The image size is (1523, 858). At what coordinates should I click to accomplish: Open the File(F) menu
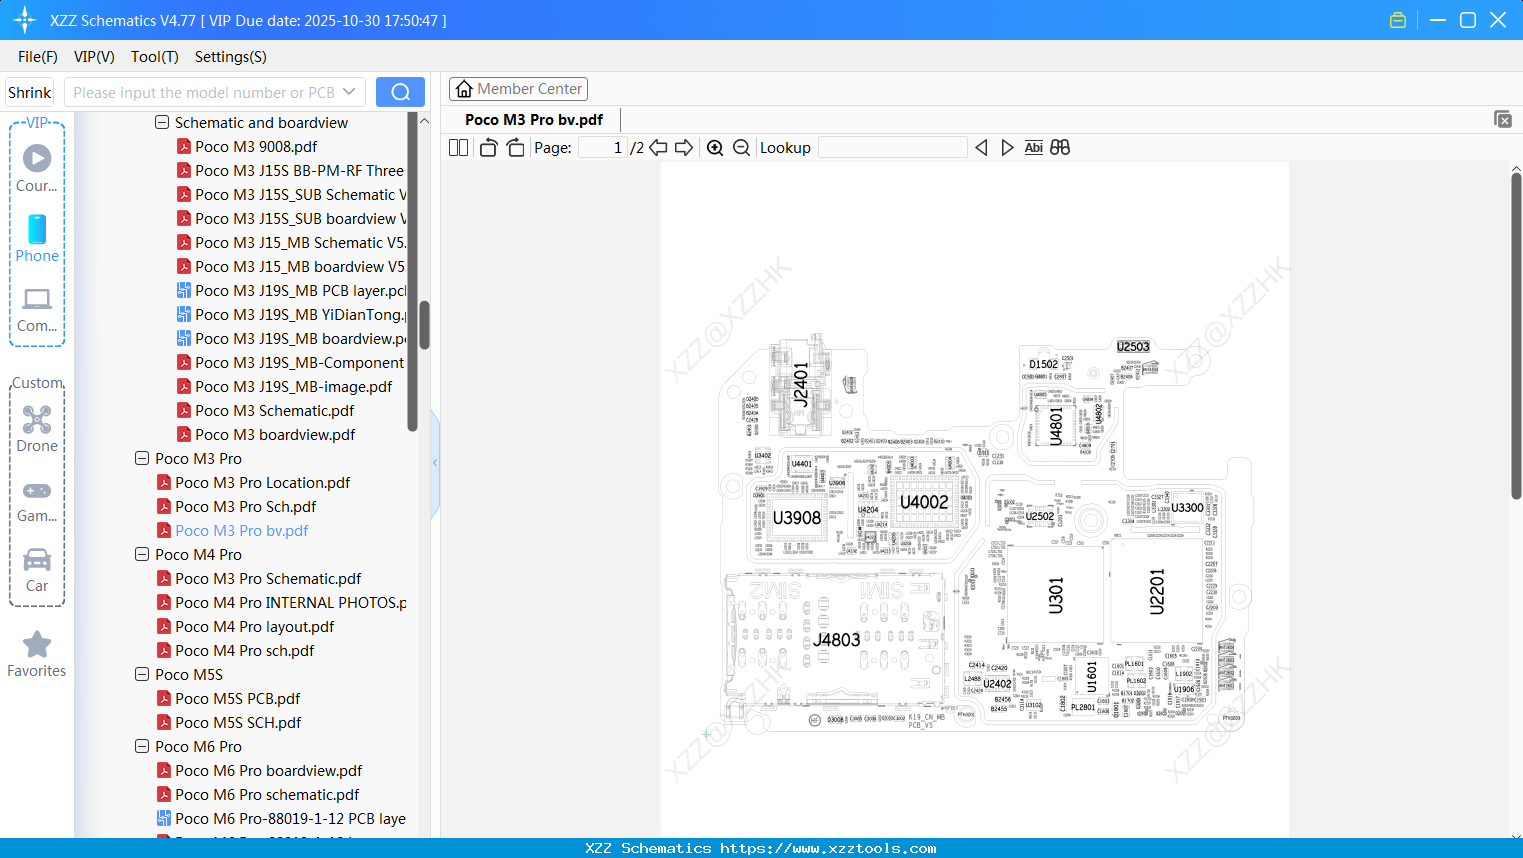pos(38,57)
